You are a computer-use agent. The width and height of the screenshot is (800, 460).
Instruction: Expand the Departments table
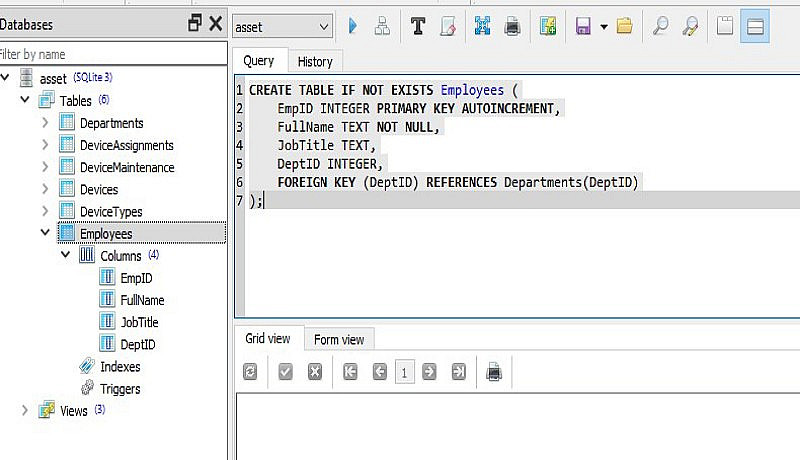[x=45, y=122]
